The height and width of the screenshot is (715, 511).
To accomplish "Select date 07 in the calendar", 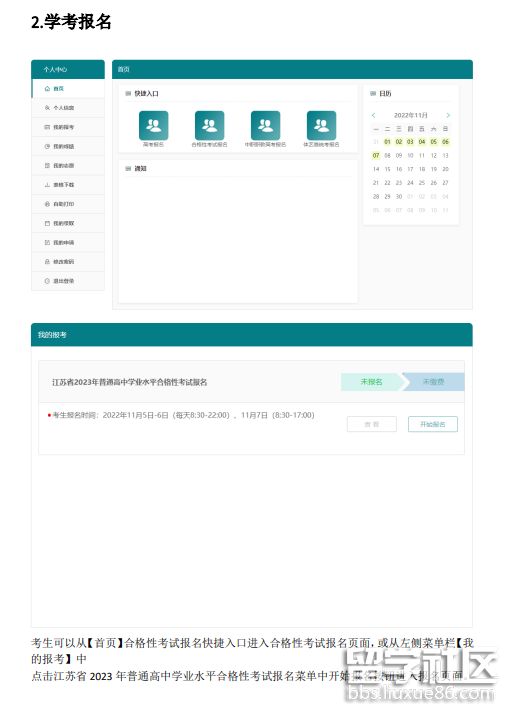I will pyautogui.click(x=376, y=155).
